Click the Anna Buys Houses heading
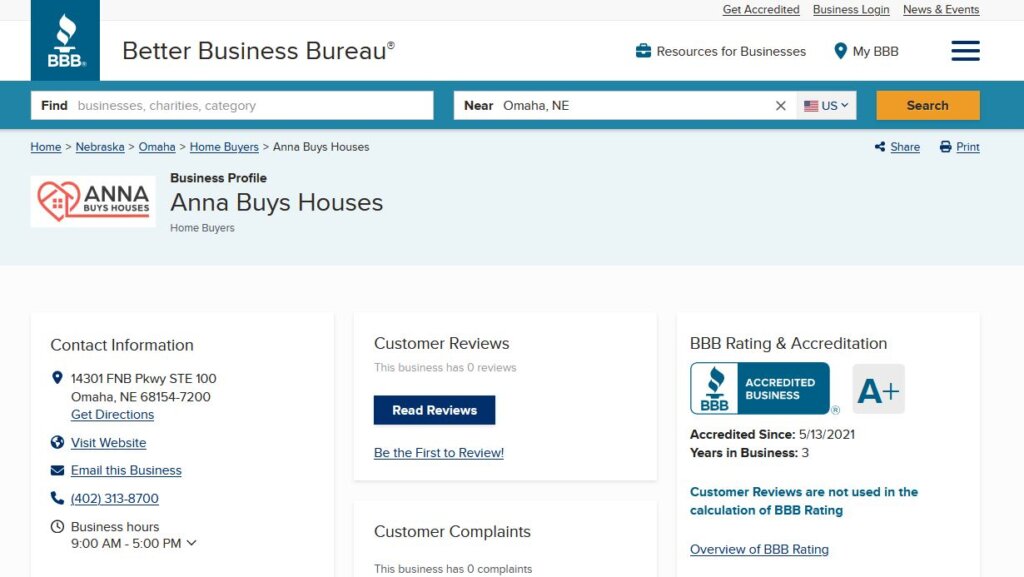 click(276, 202)
